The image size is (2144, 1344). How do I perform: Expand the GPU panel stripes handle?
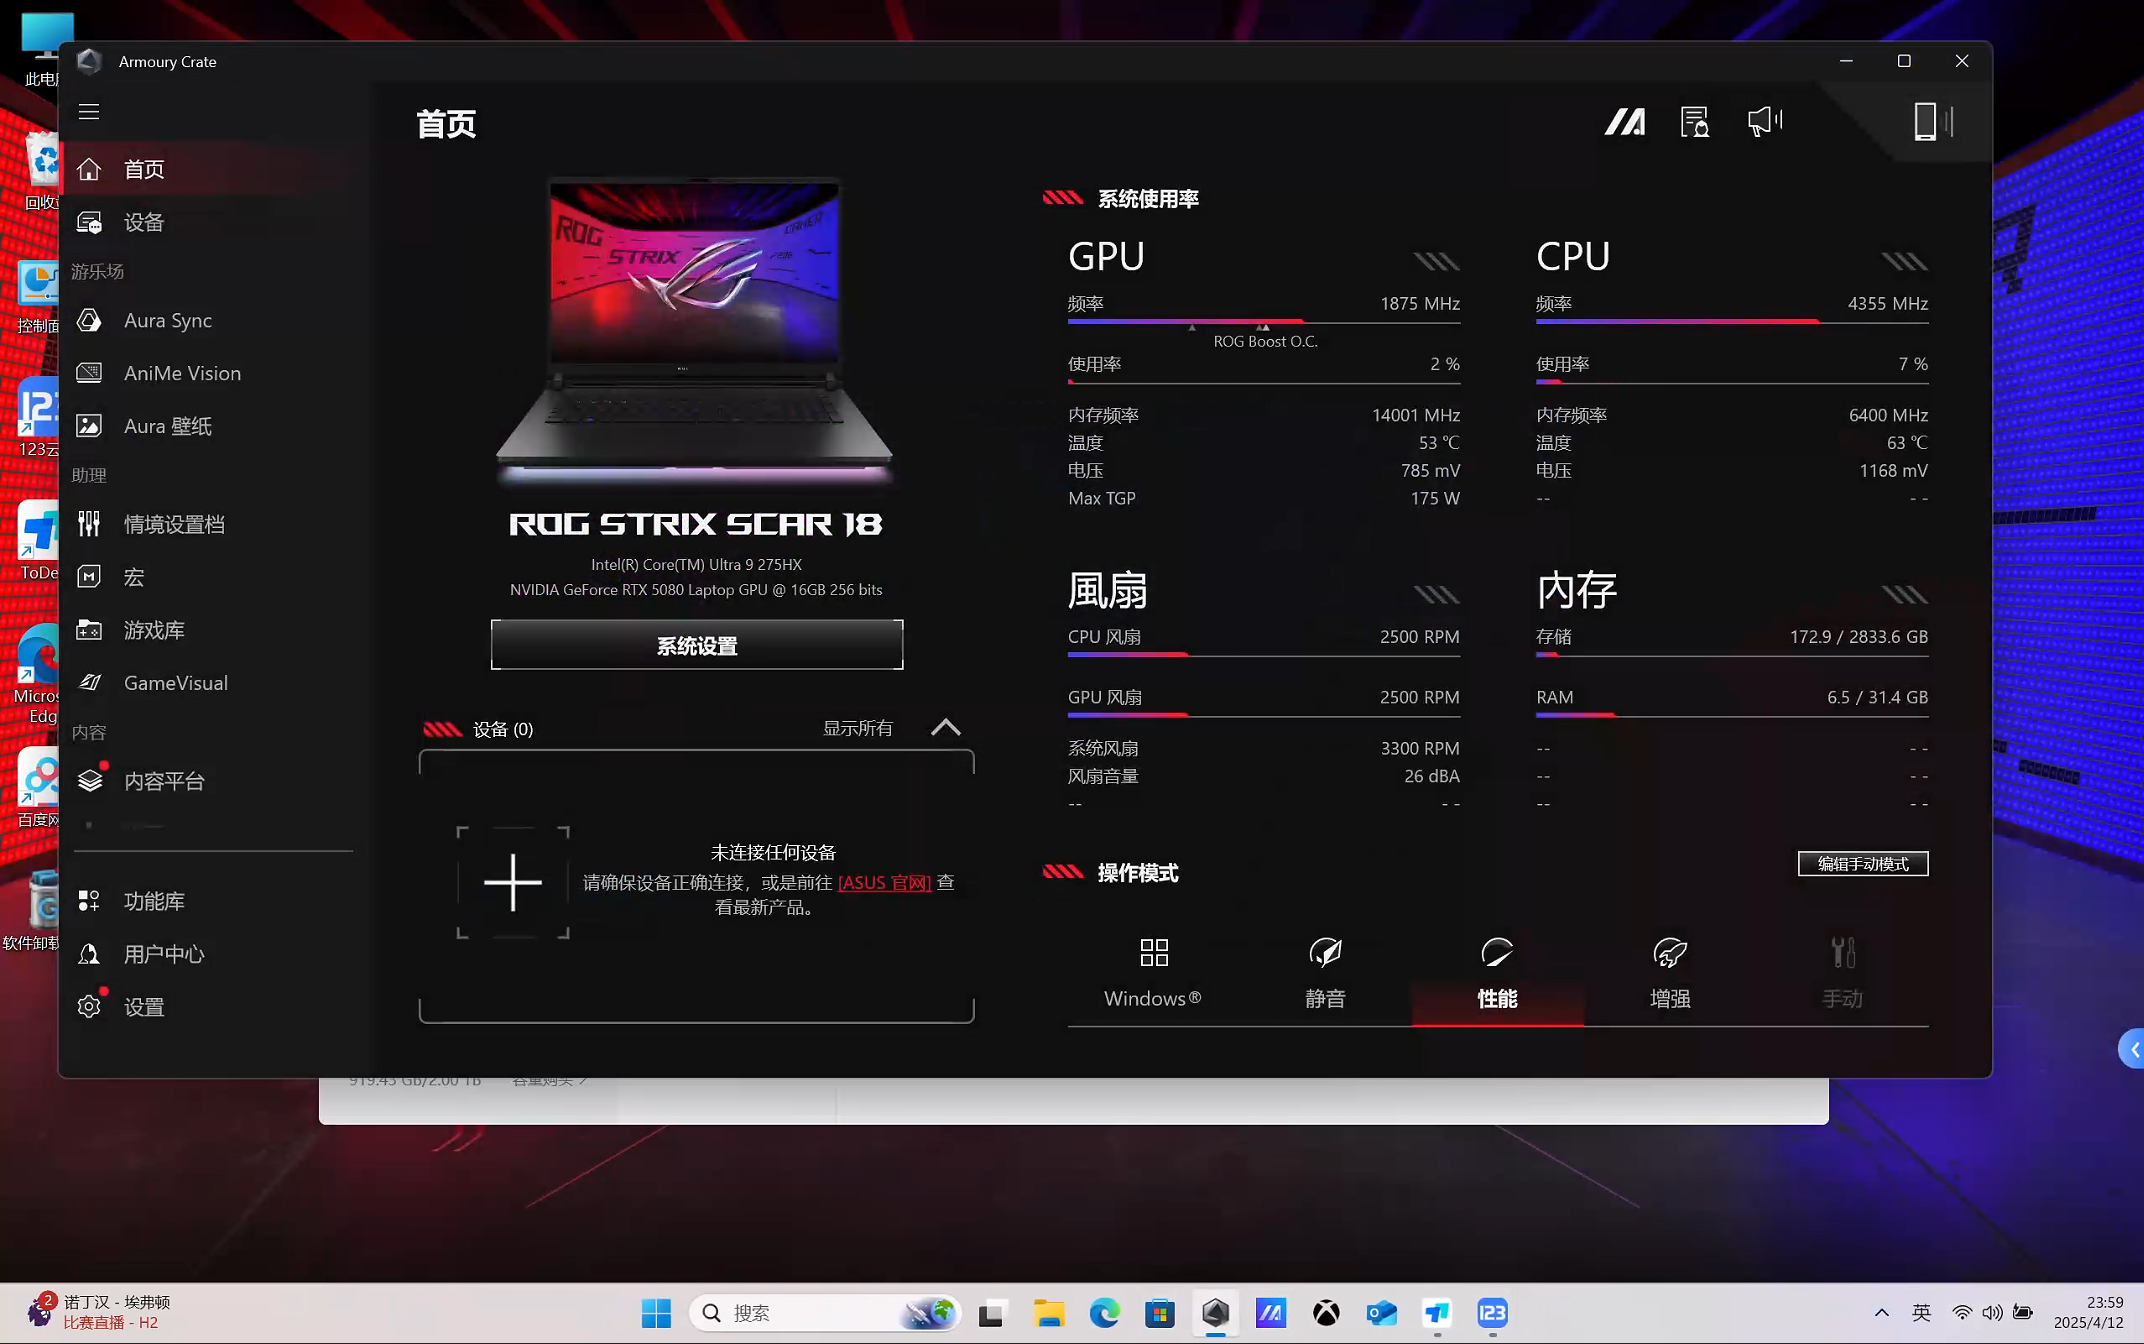pos(1436,262)
